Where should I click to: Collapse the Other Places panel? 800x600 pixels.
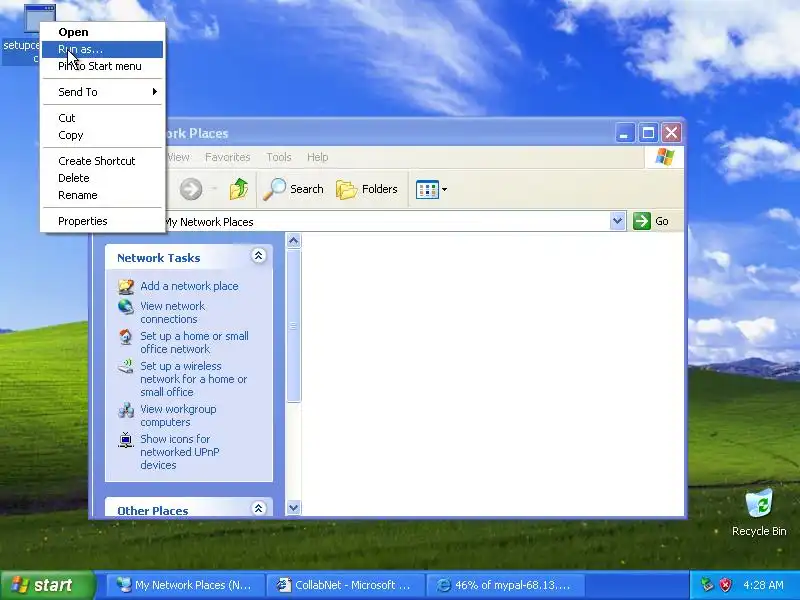tap(259, 509)
